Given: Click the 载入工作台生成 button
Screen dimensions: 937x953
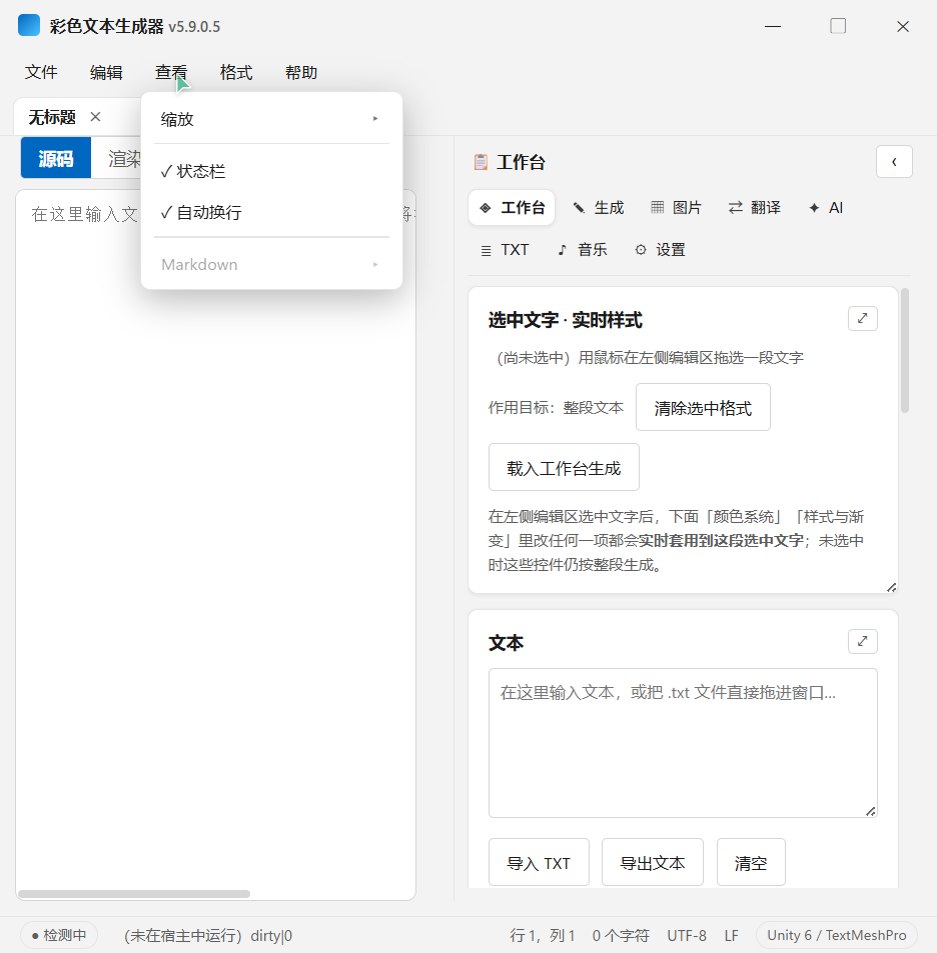Looking at the screenshot, I should [x=564, y=467].
